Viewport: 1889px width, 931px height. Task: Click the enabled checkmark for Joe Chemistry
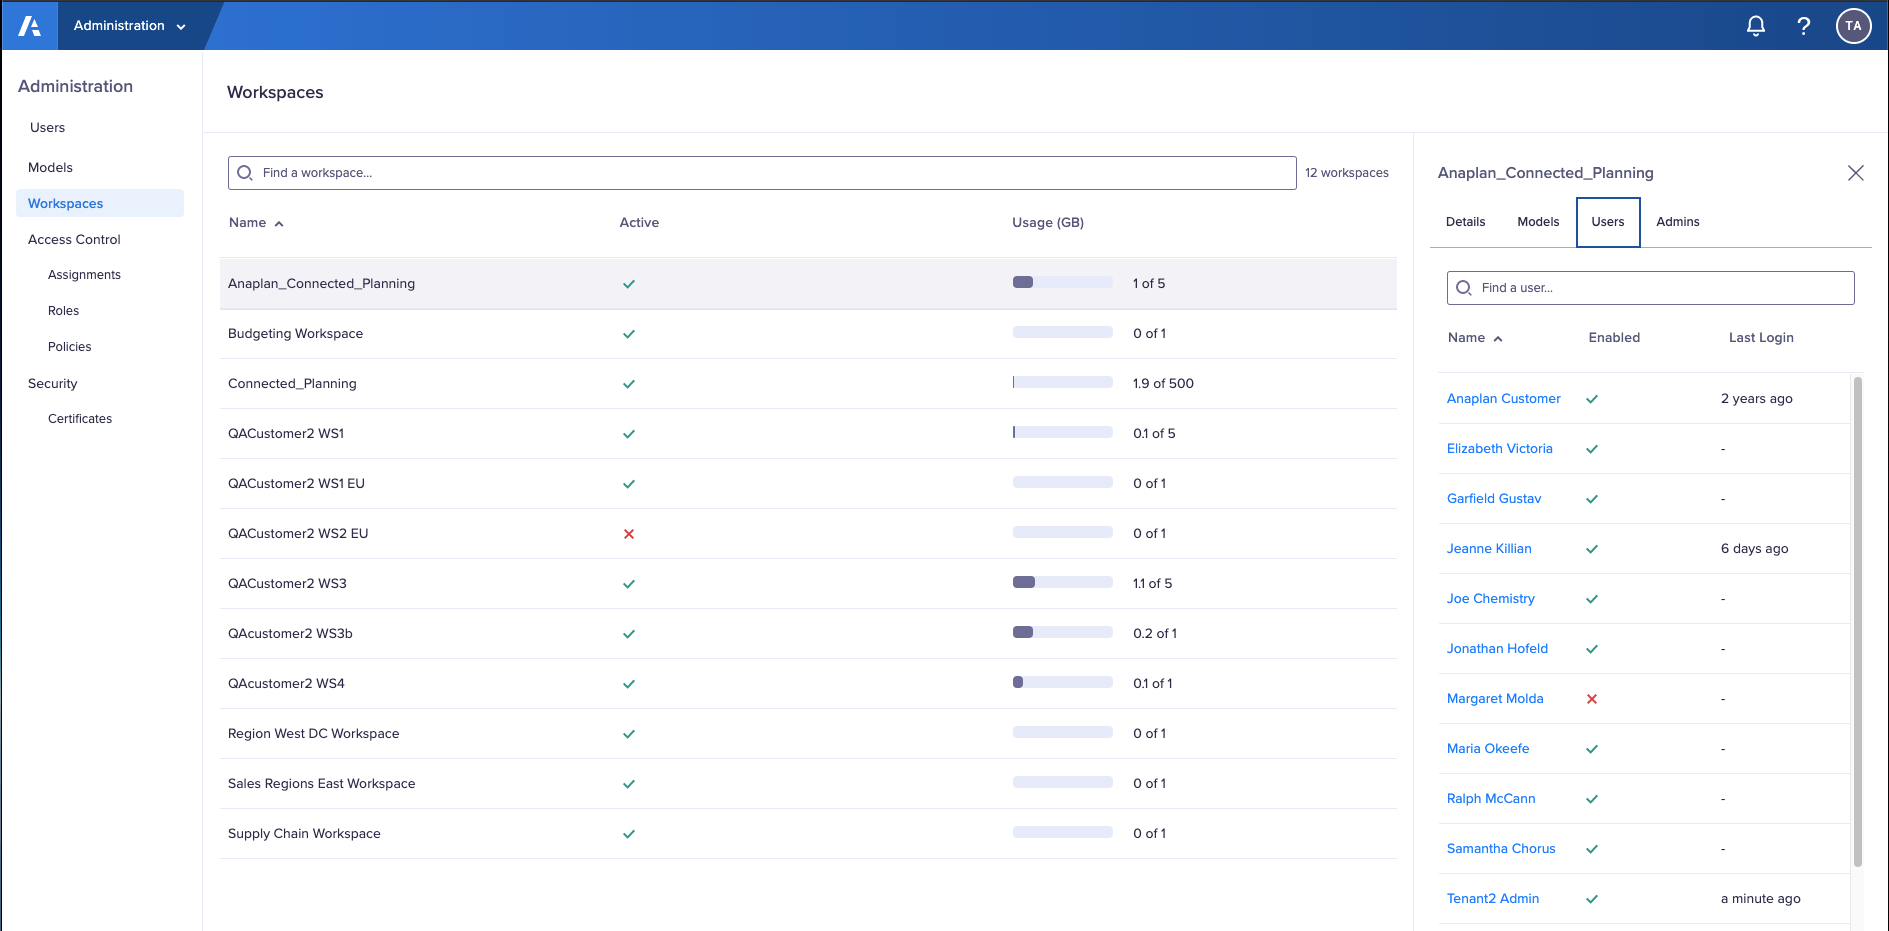click(x=1592, y=599)
